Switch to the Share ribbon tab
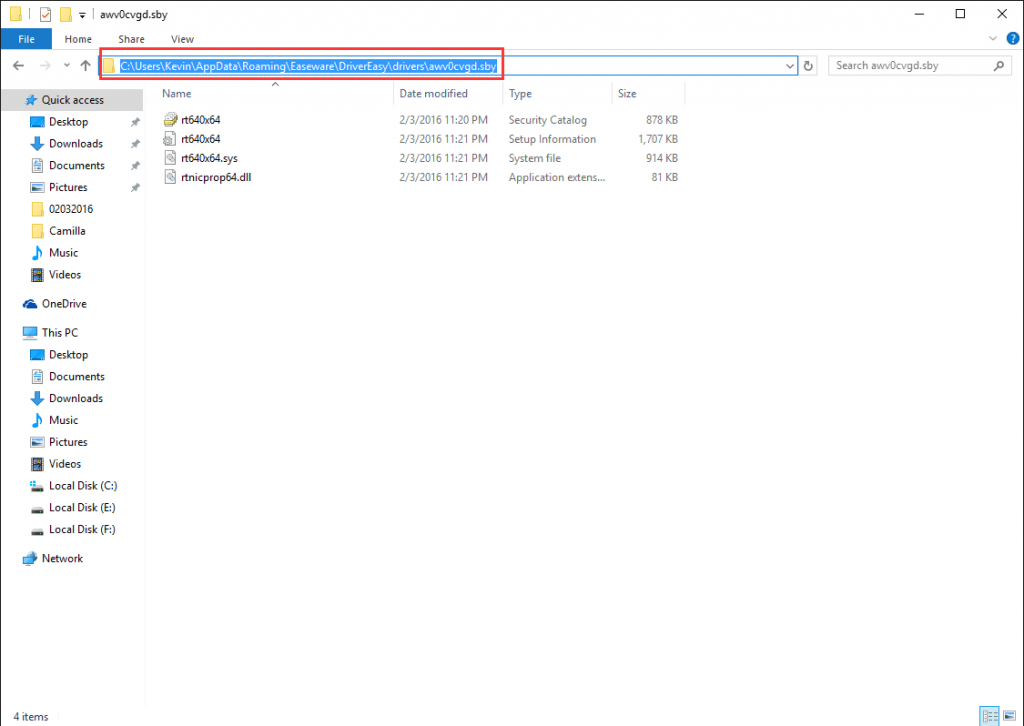1024x726 pixels. coord(131,38)
